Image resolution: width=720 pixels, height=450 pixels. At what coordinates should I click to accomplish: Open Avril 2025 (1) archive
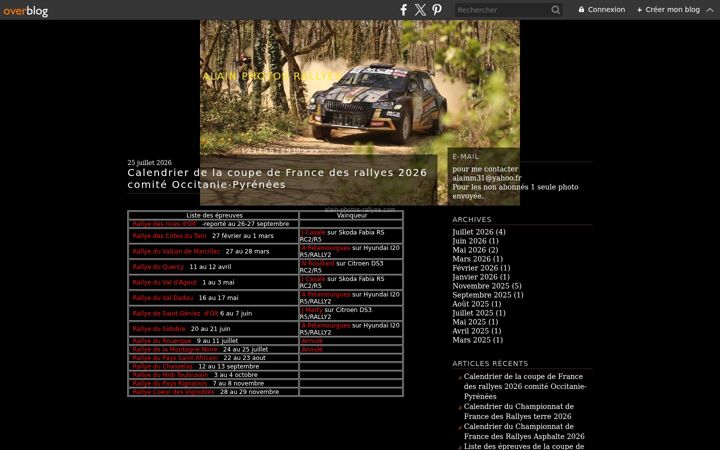tap(477, 331)
